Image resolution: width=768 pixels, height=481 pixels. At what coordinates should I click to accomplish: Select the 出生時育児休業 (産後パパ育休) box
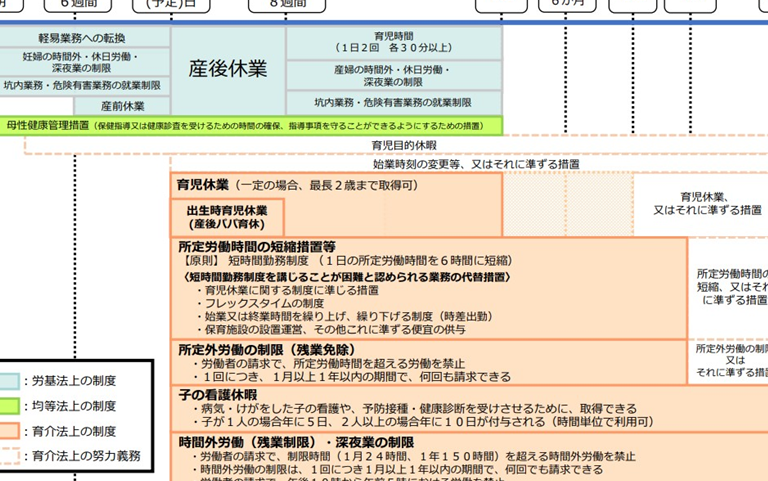(x=227, y=218)
